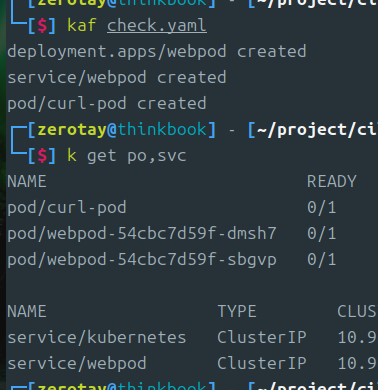The image size is (378, 390).
Task: Click the 0/1 value for curl-pod
Action: click(321, 208)
